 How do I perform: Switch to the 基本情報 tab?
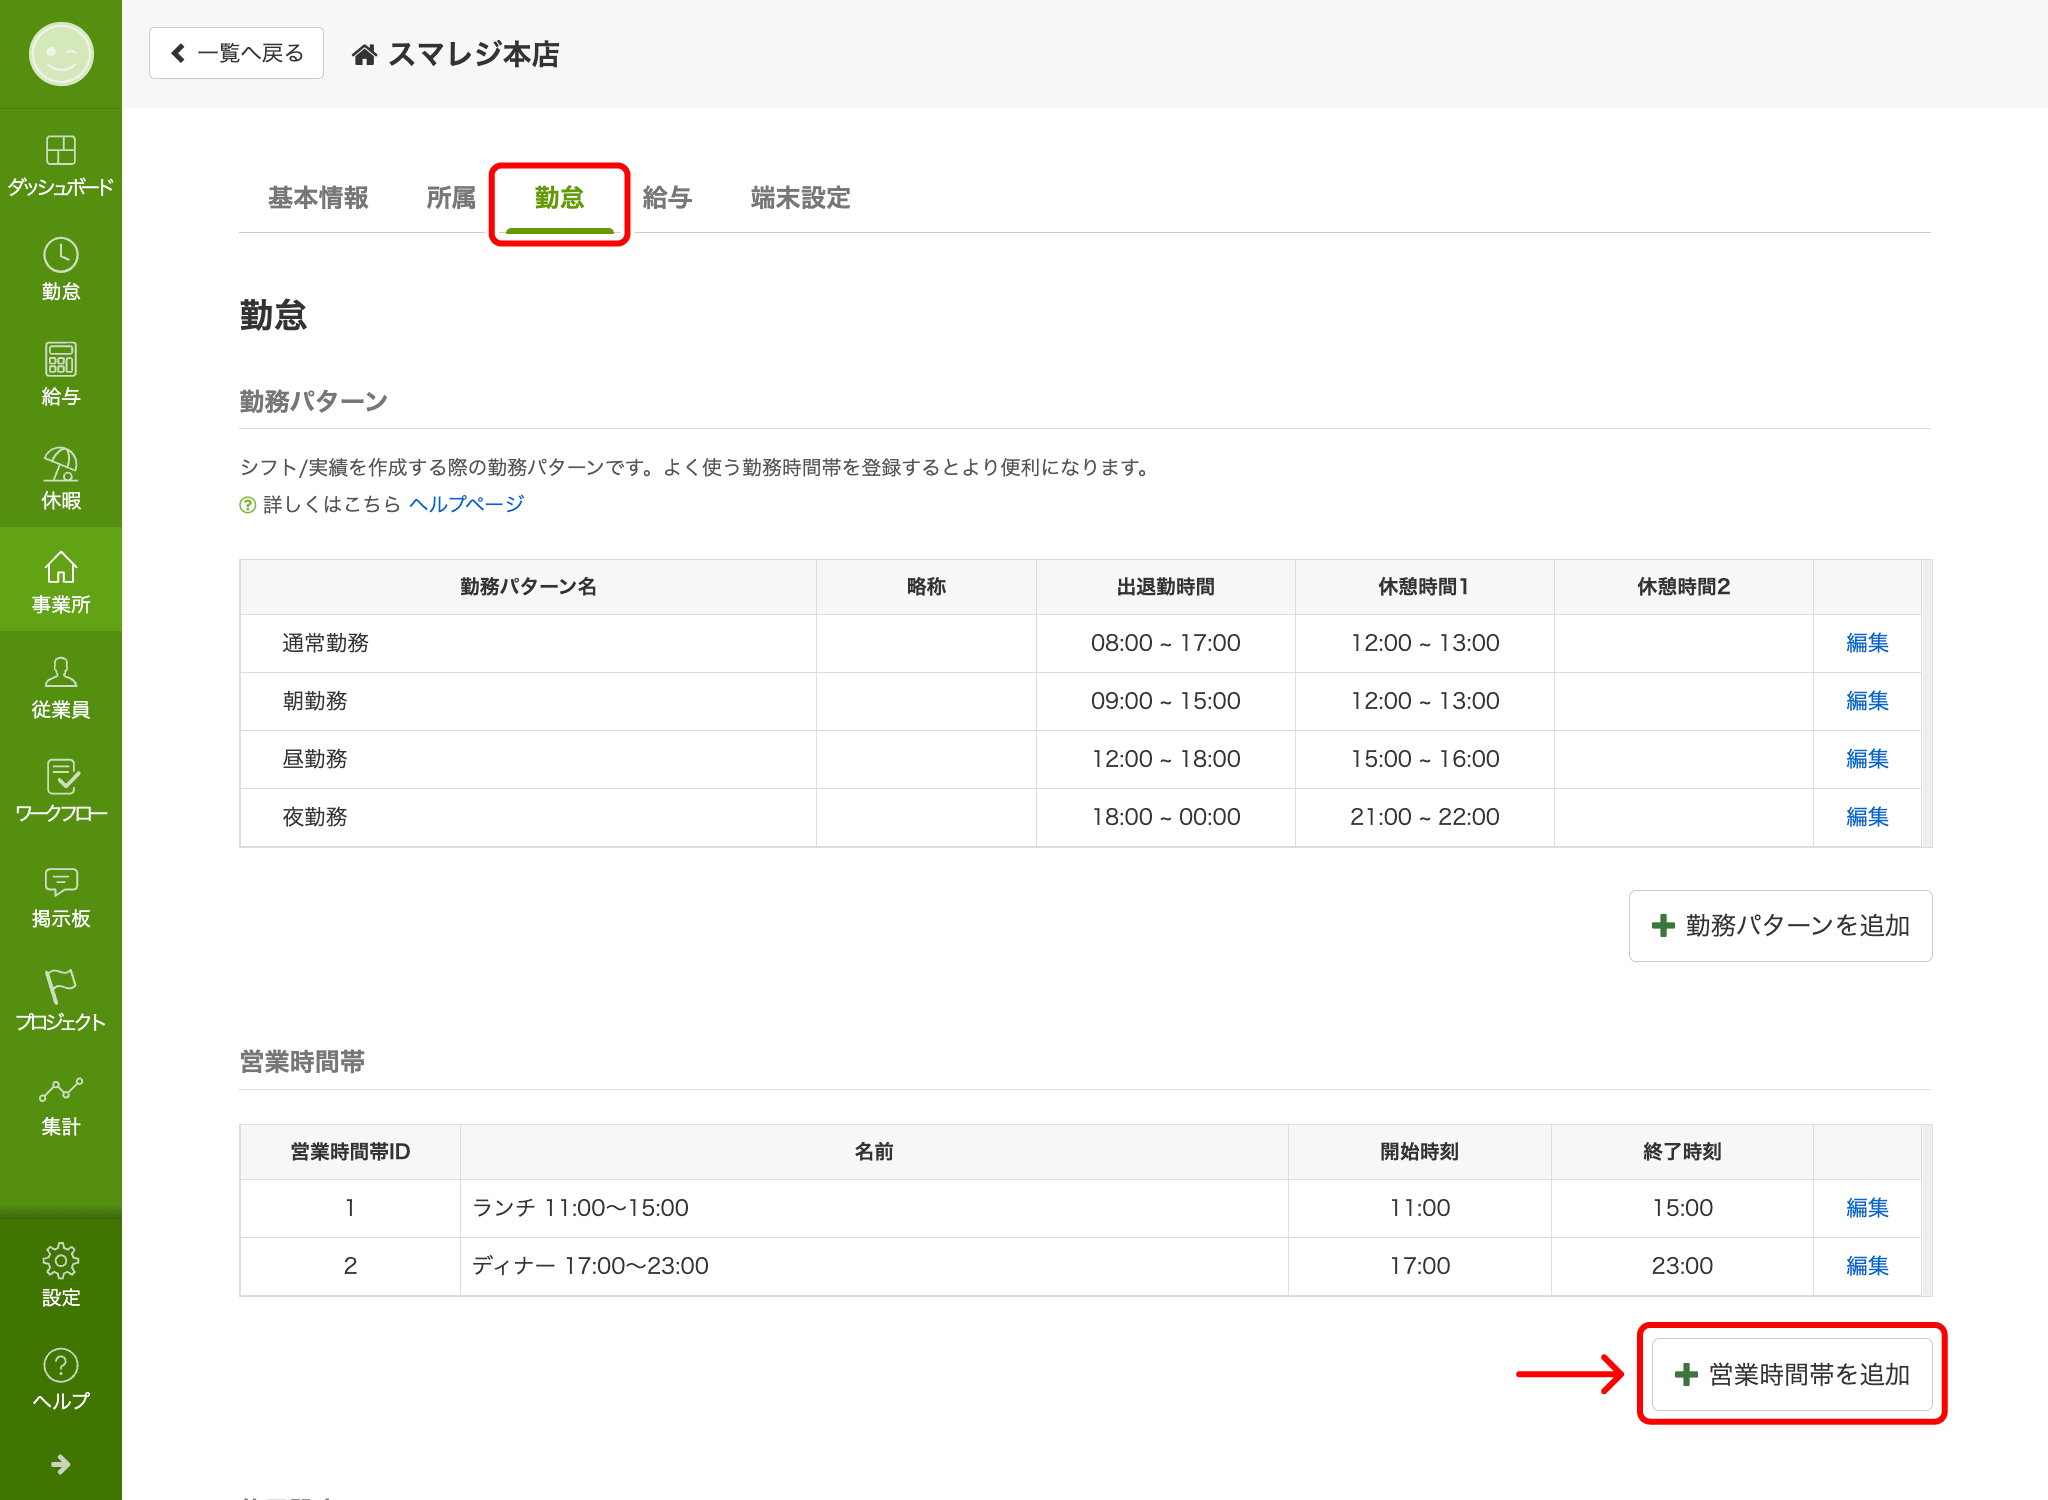318,198
